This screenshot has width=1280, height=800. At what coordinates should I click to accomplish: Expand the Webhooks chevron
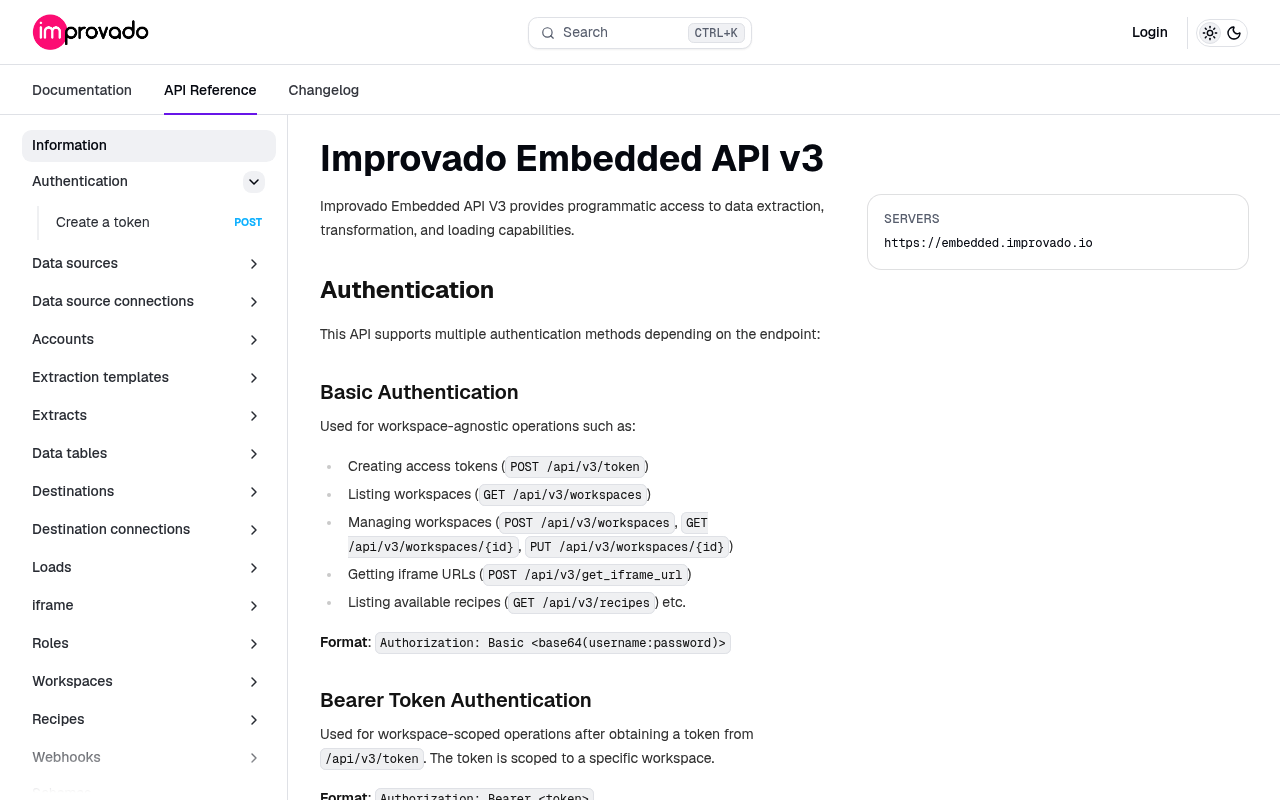254,758
